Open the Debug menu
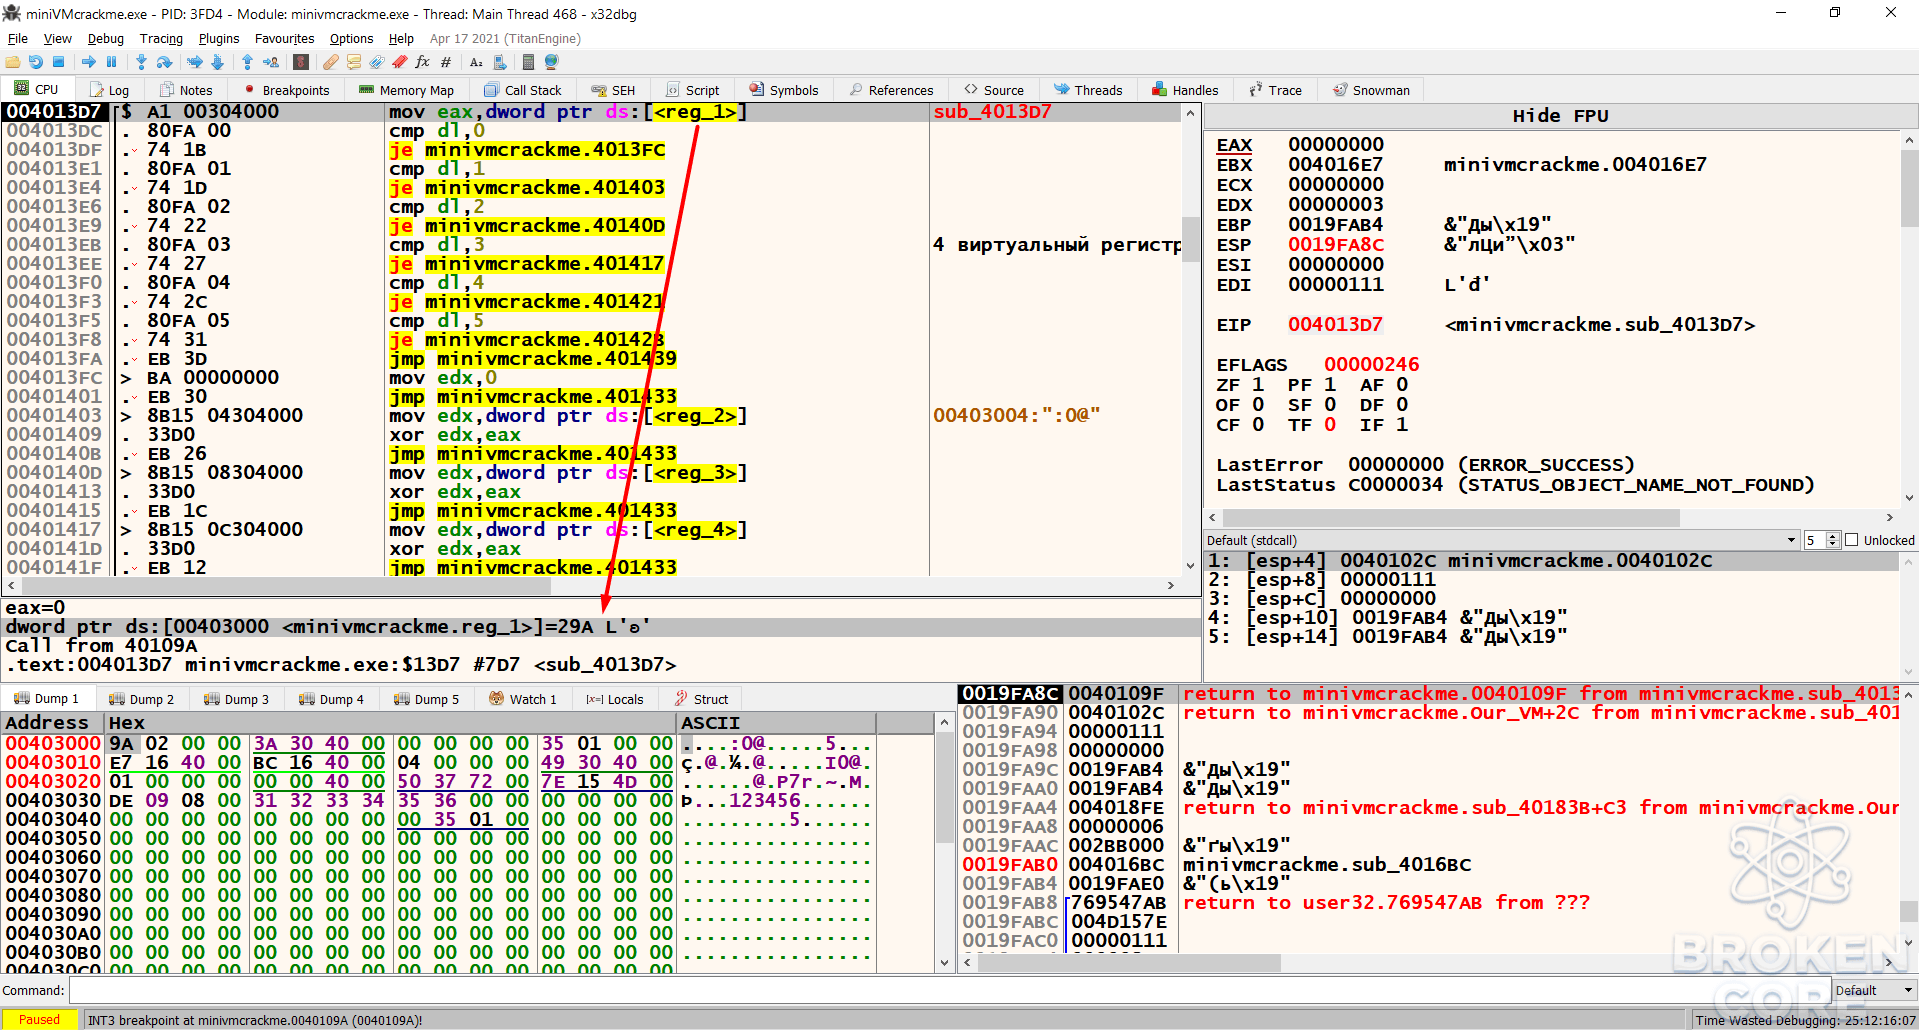 105,38
